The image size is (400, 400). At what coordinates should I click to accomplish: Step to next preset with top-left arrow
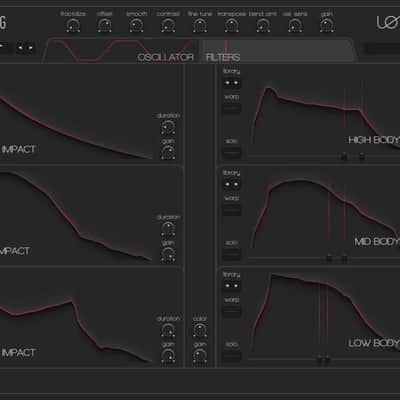coord(30,48)
